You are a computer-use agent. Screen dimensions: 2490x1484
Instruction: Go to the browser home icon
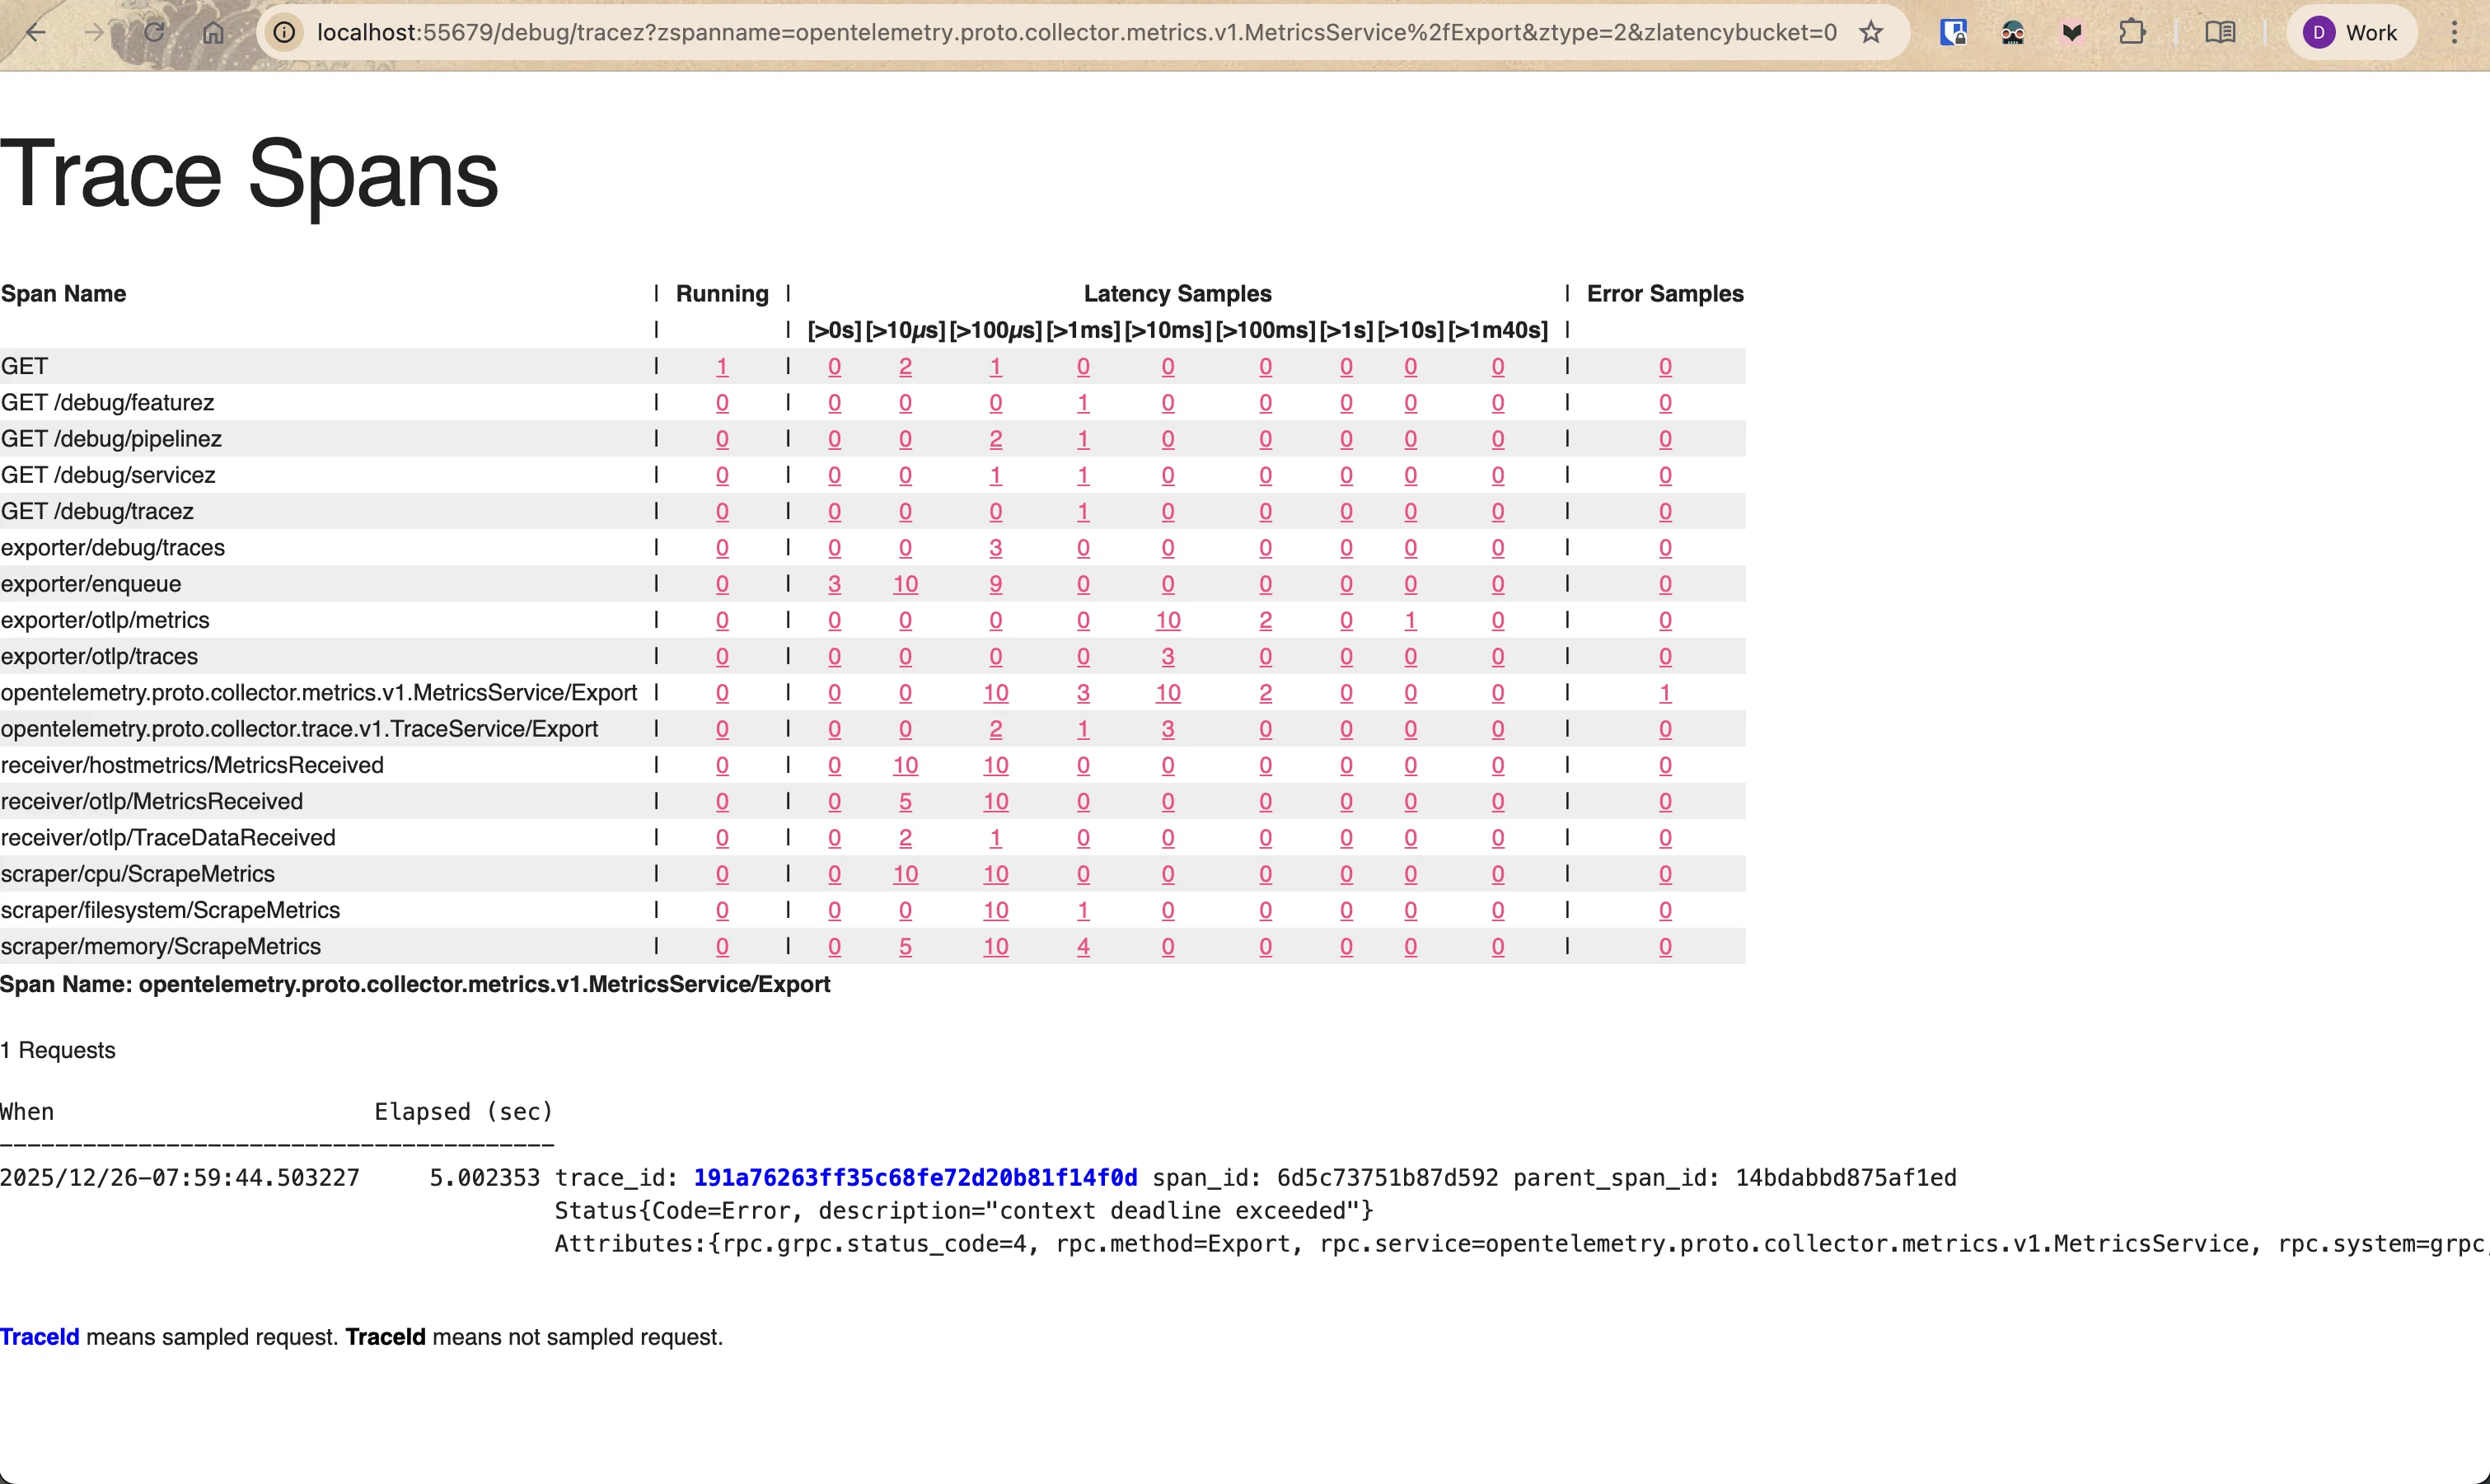[213, 32]
